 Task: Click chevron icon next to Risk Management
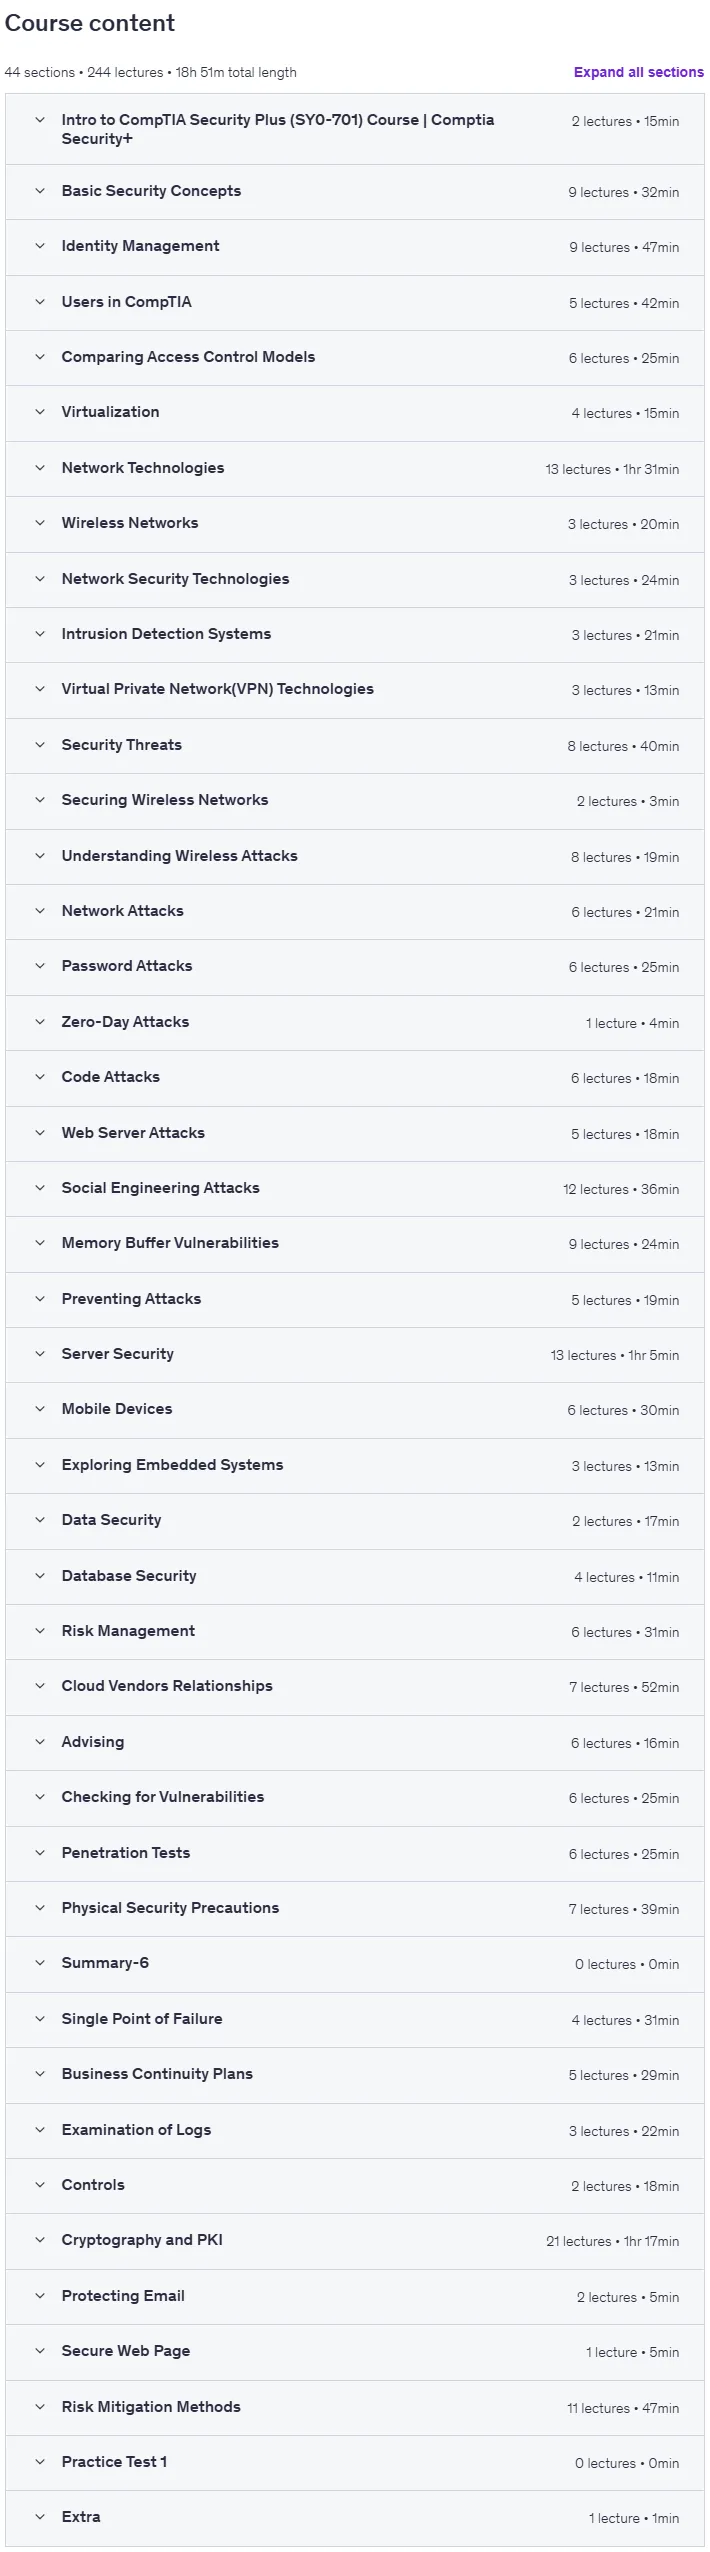(x=40, y=1631)
